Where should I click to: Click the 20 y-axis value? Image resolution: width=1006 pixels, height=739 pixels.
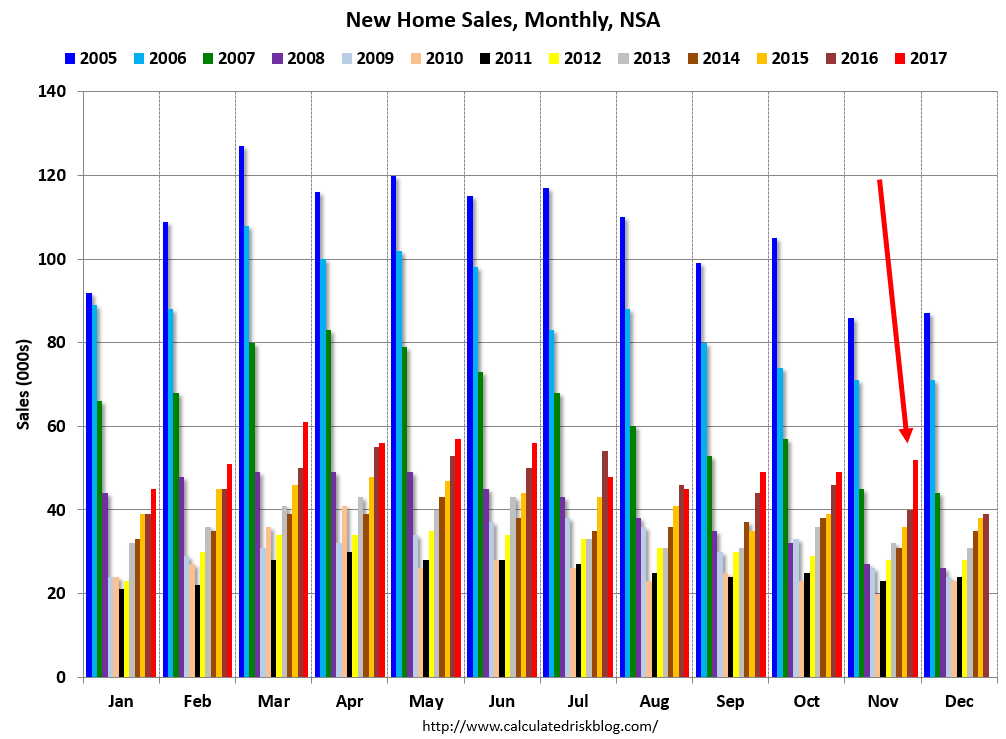56,593
